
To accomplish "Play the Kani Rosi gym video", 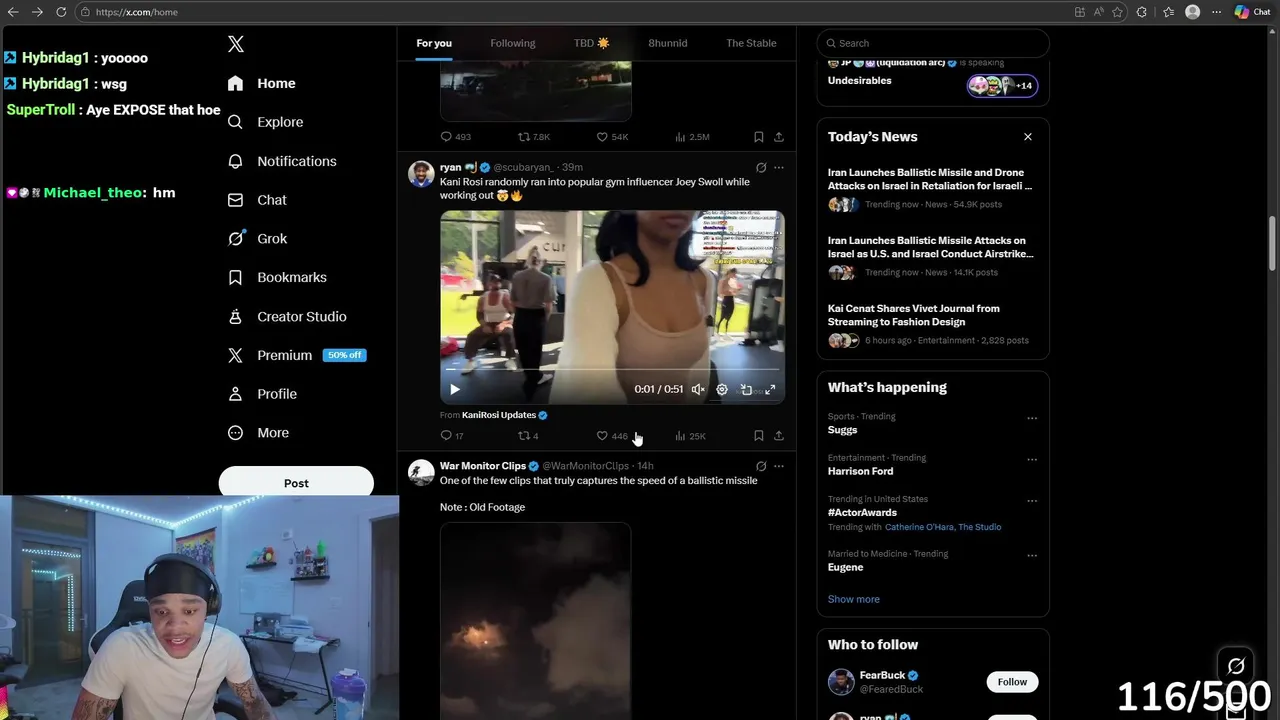I will (x=454, y=389).
